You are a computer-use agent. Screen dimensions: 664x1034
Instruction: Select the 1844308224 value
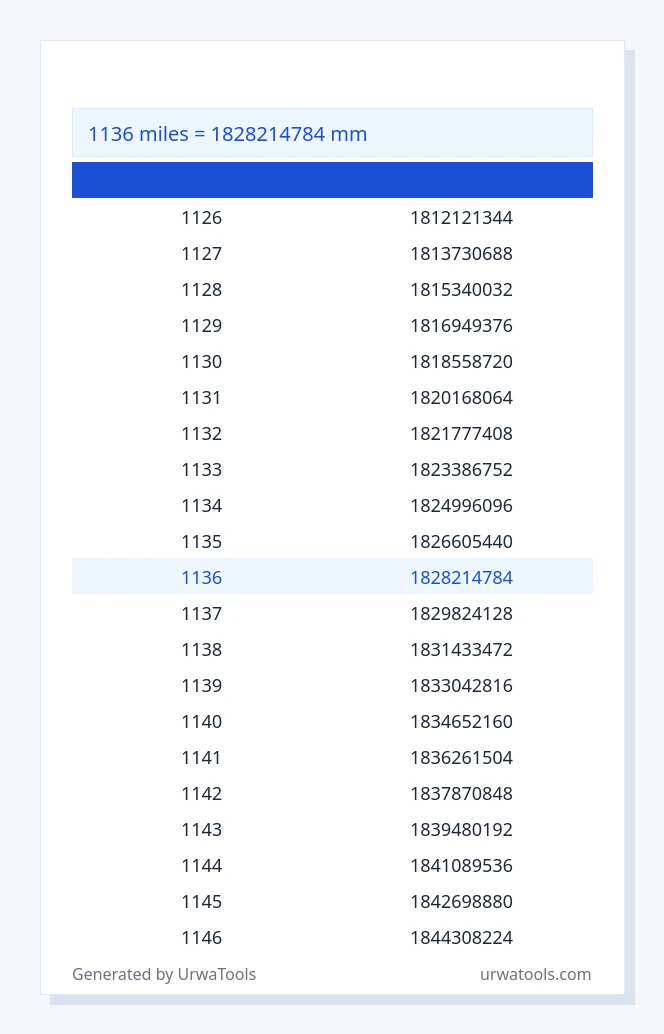point(462,938)
